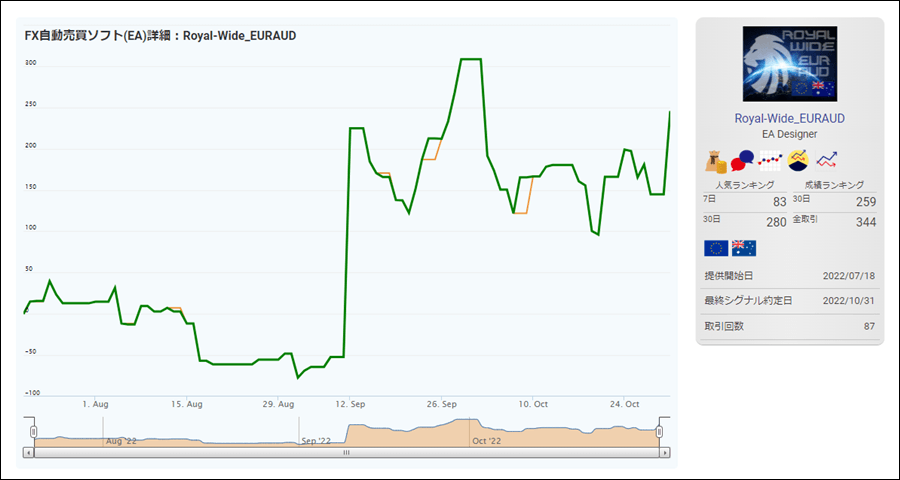Click the red and blue chat bubbles icon

tap(742, 161)
